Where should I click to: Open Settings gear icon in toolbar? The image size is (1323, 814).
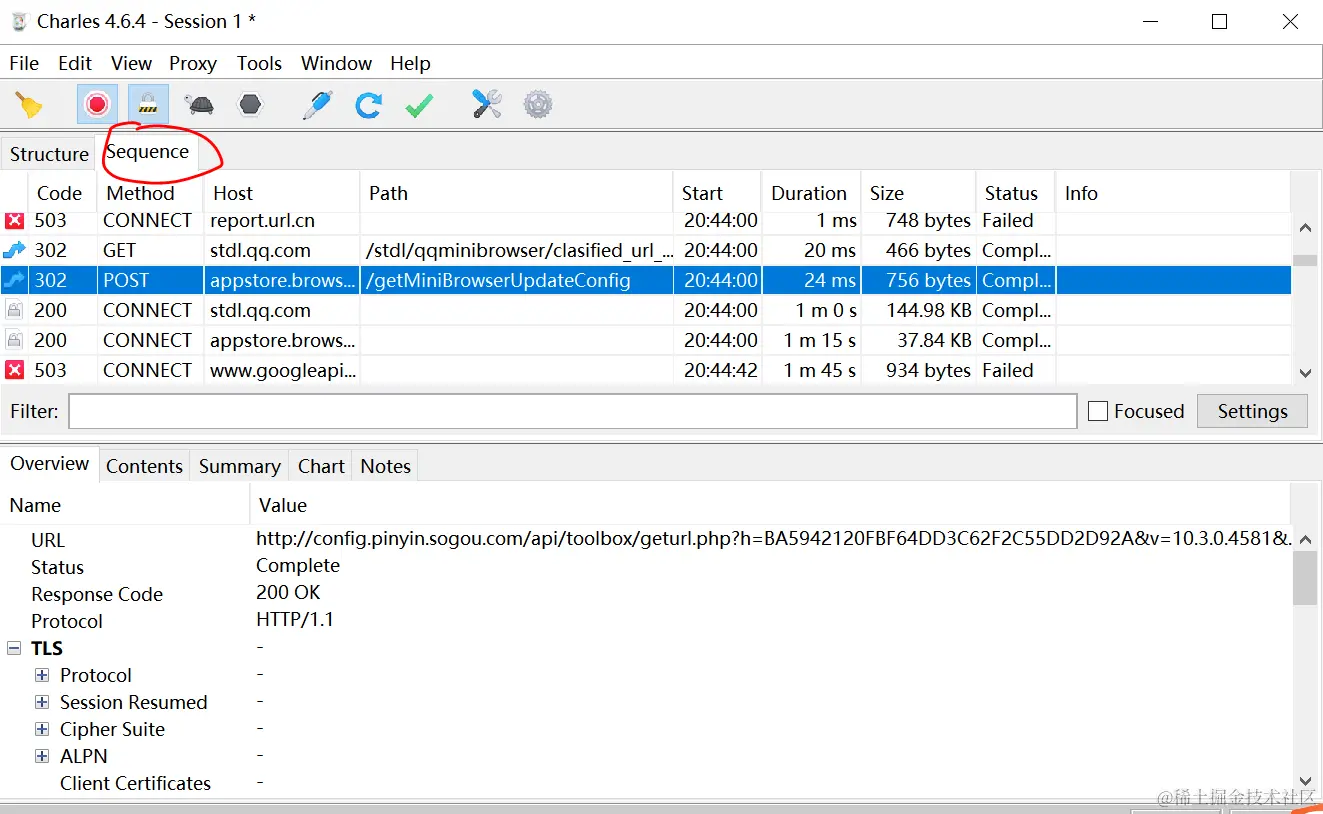[x=538, y=104]
